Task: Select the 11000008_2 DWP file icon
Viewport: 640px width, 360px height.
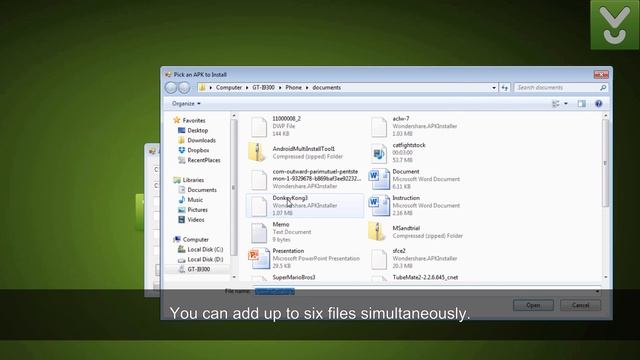Action: 259,126
